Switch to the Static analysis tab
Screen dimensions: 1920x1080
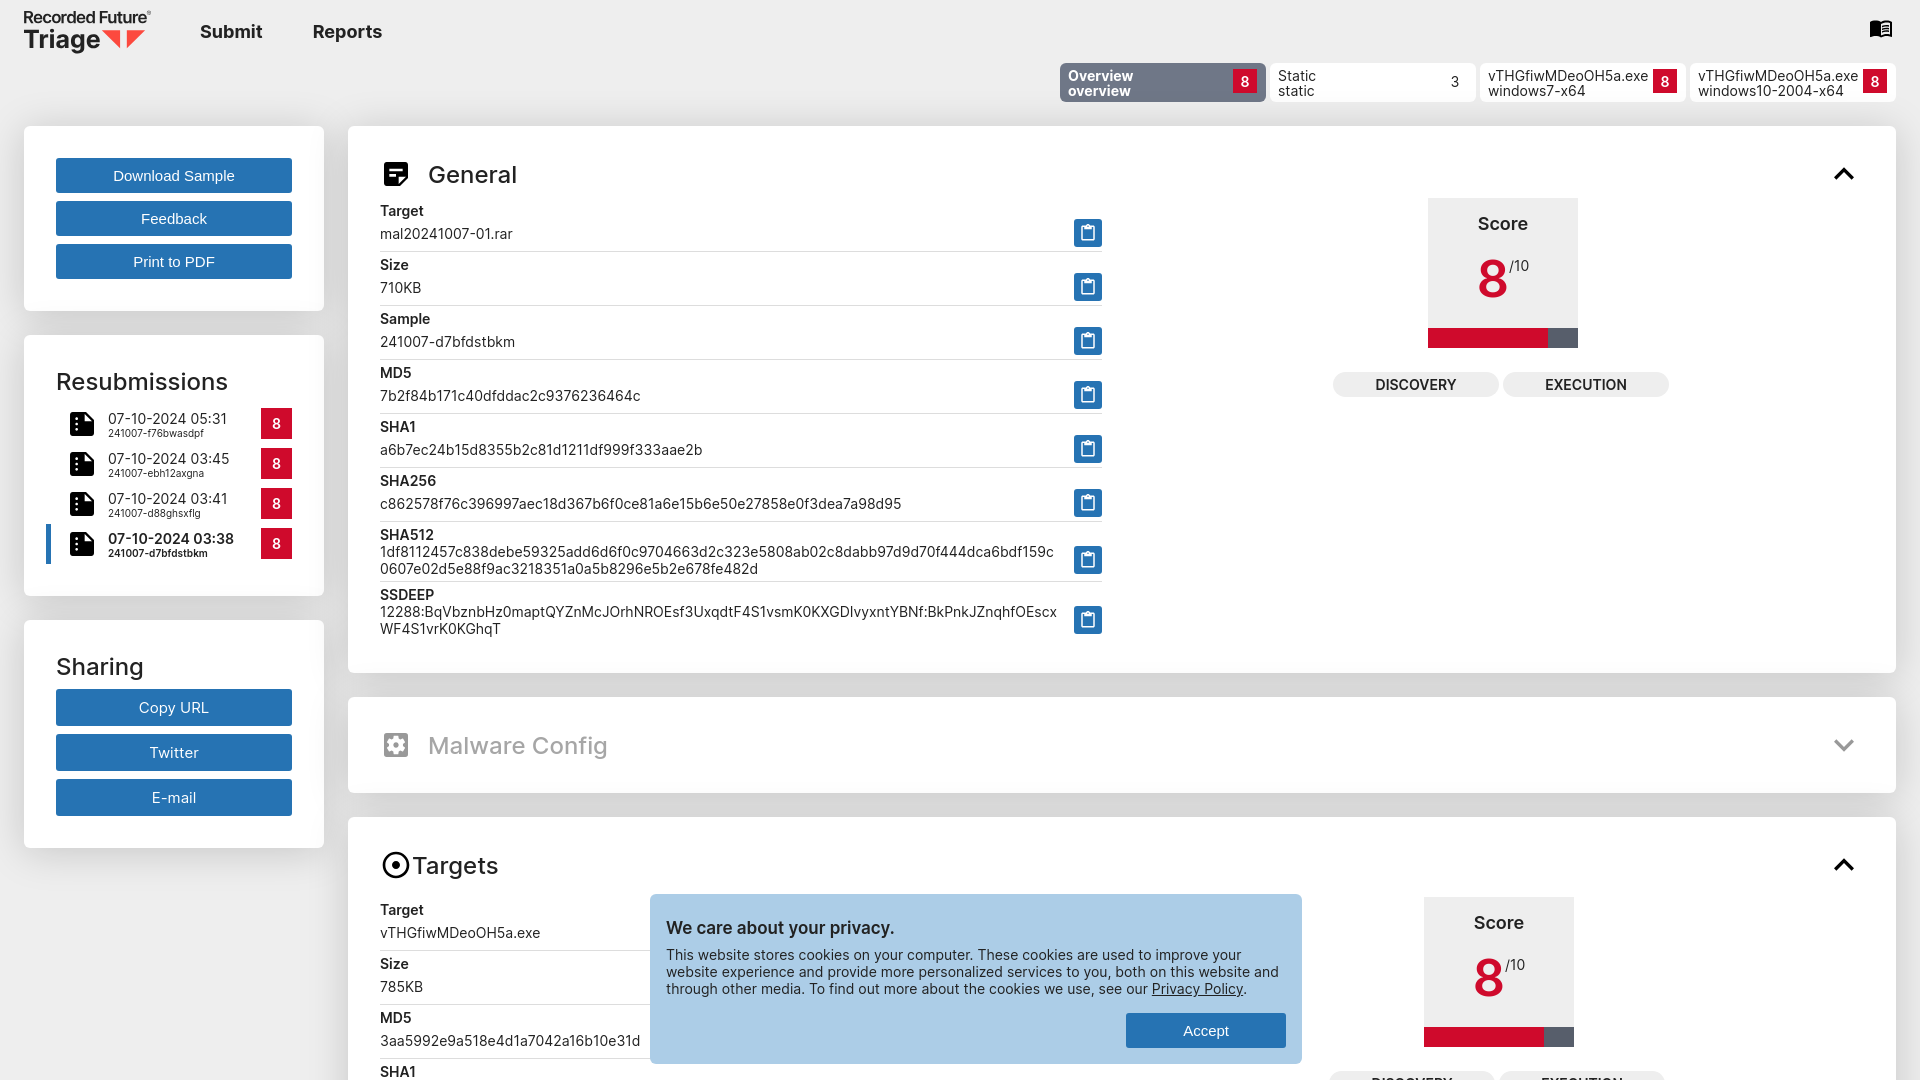click(1372, 83)
